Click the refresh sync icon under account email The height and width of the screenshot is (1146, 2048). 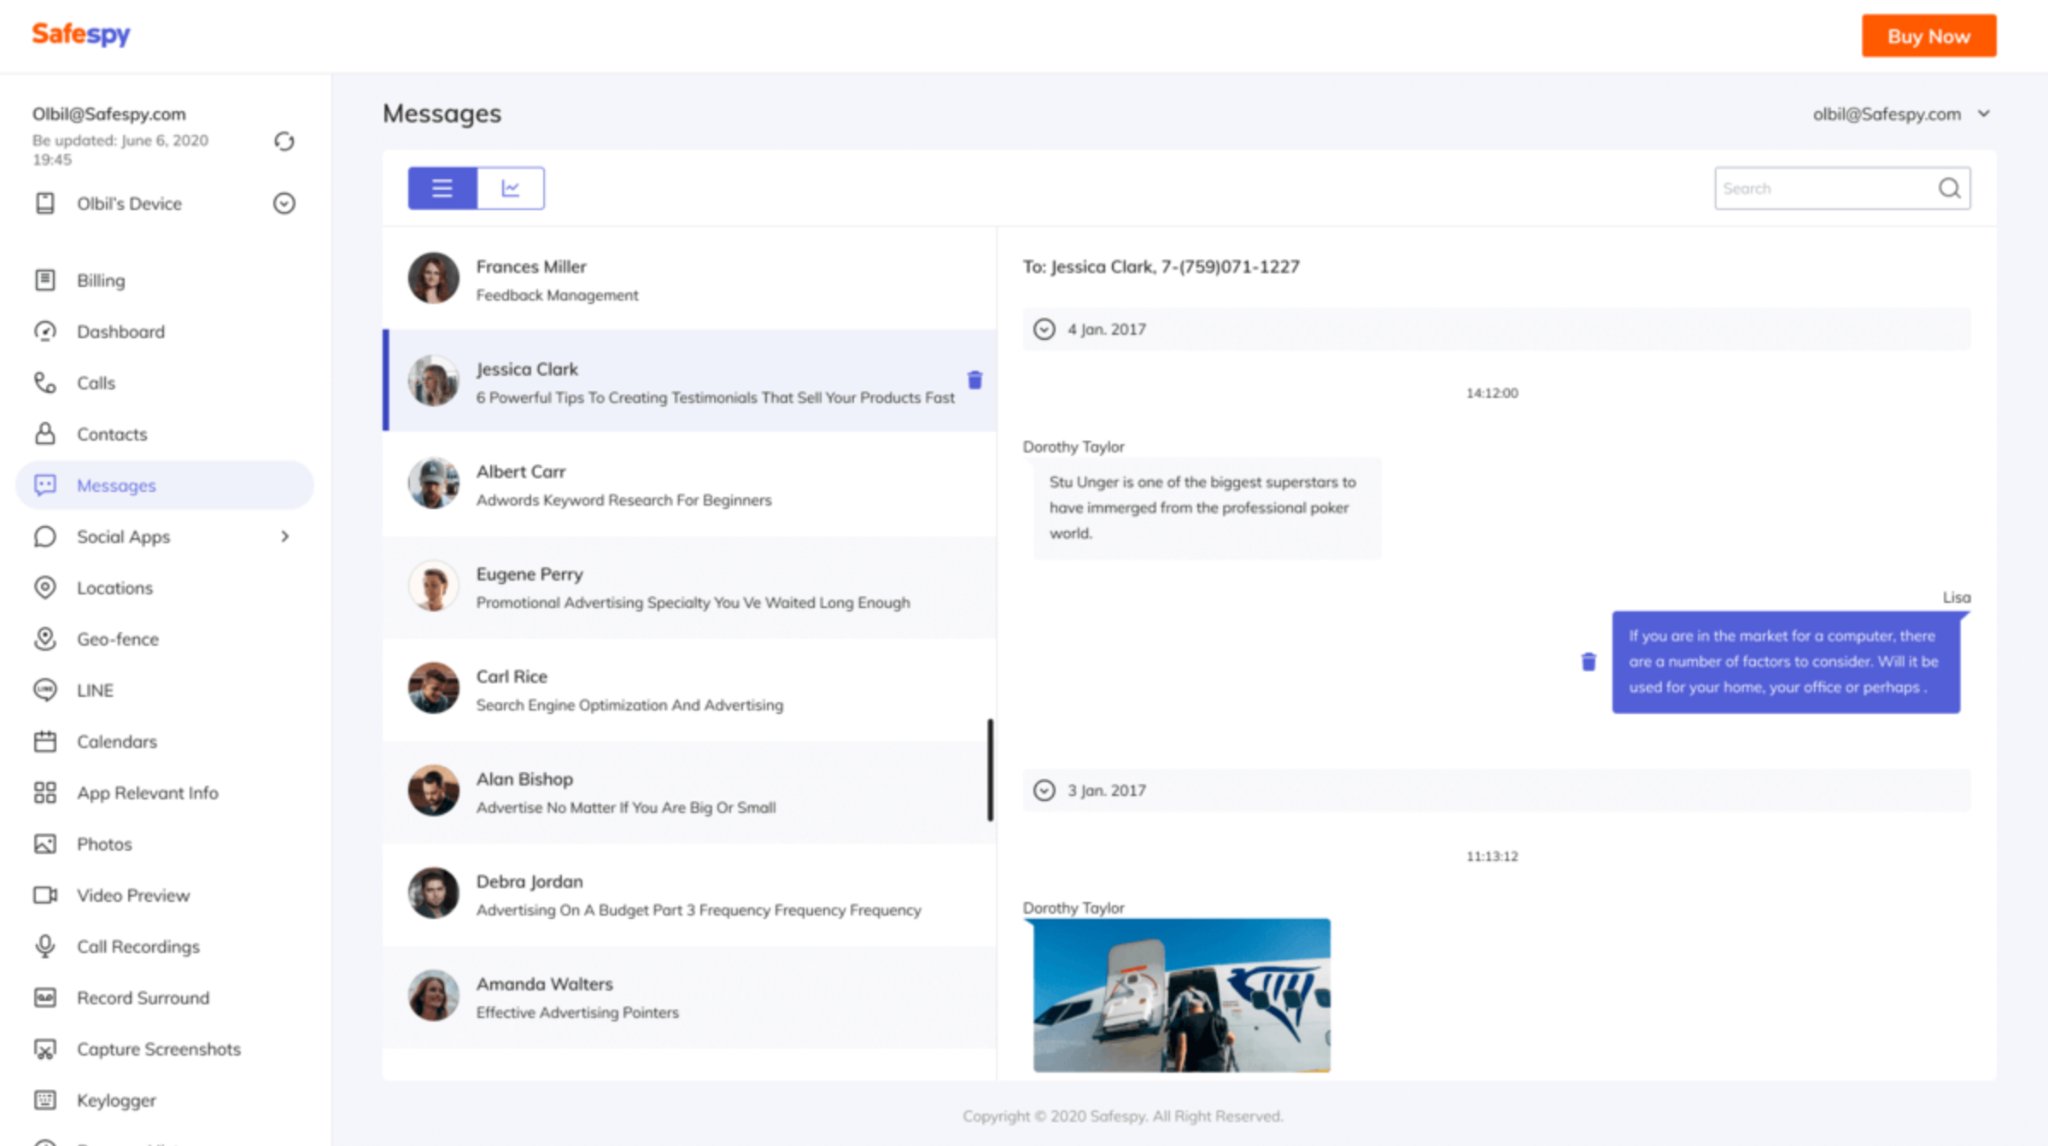point(284,142)
